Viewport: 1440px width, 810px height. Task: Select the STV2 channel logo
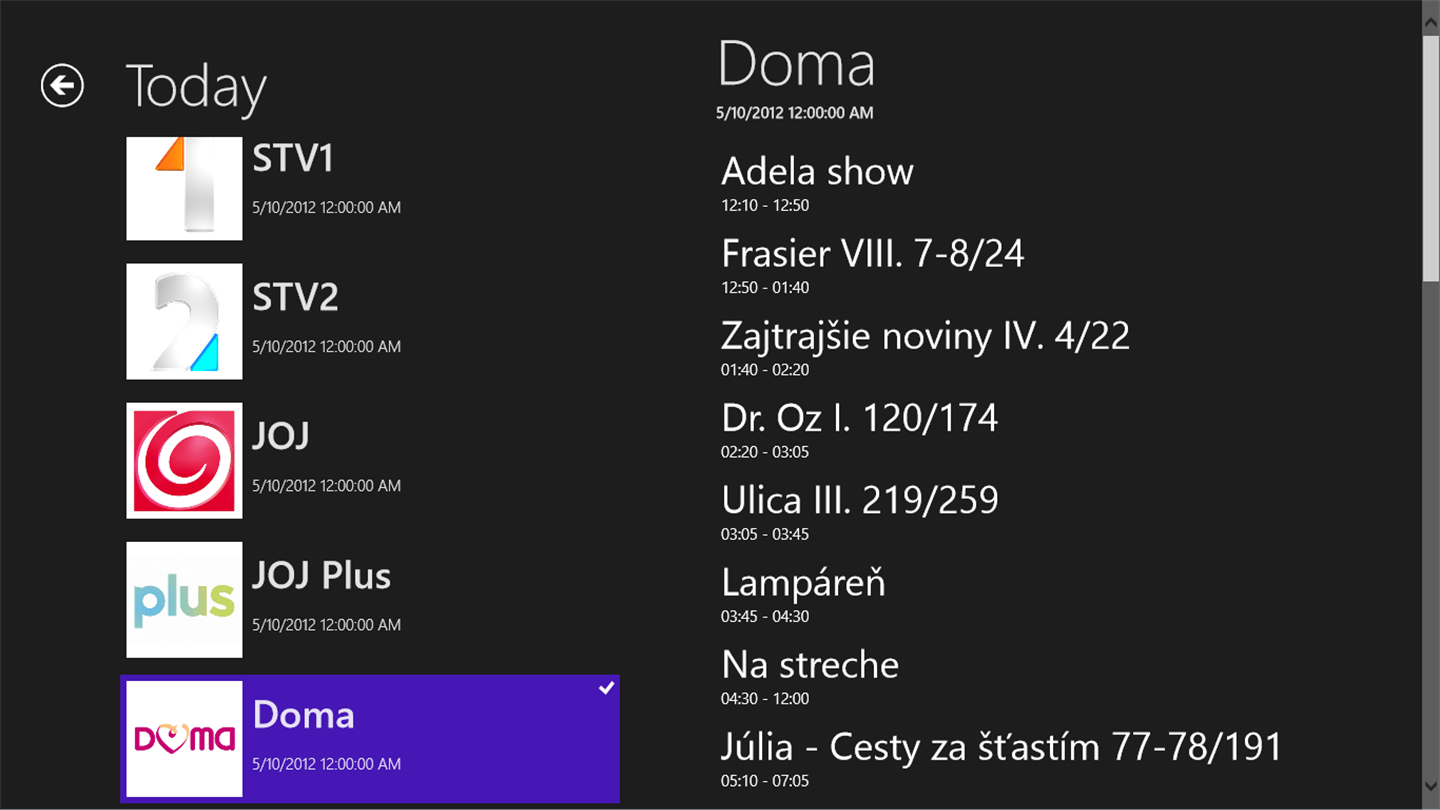pos(184,321)
